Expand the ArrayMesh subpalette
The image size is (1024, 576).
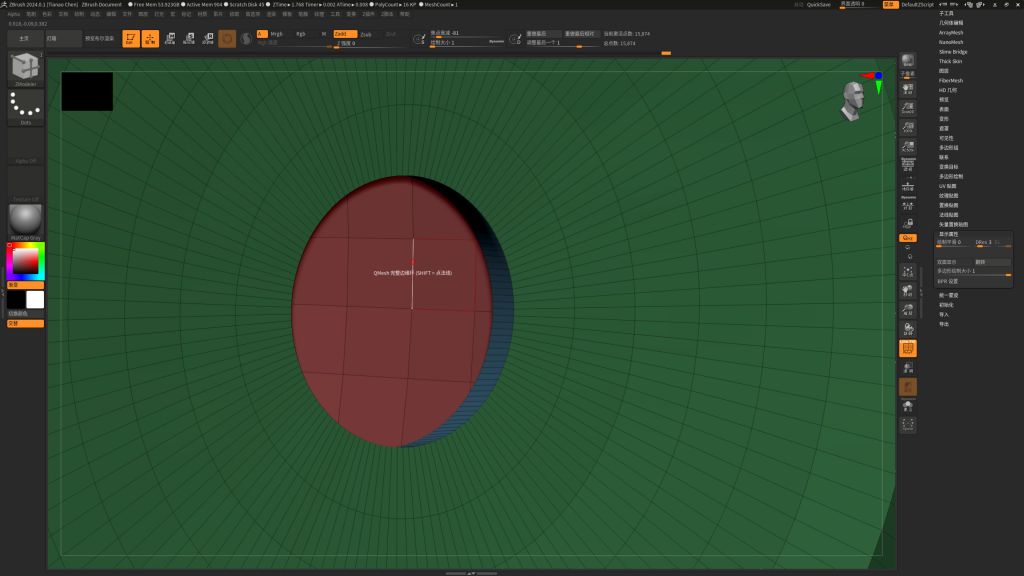click(x=951, y=33)
